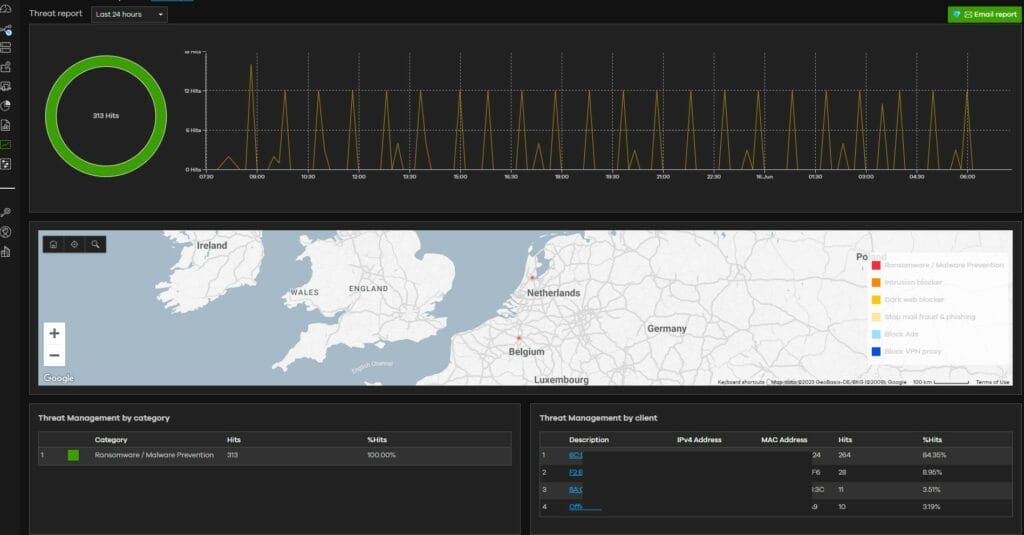Open the first client link with 264 hits
1024x535 pixels.
(x=575, y=455)
